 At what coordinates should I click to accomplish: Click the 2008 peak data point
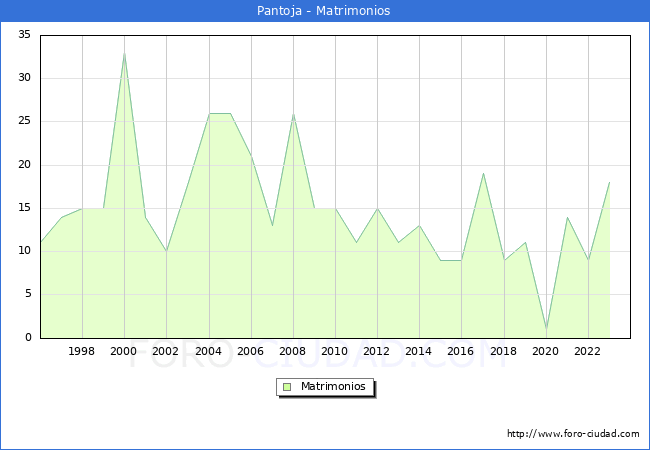click(293, 114)
